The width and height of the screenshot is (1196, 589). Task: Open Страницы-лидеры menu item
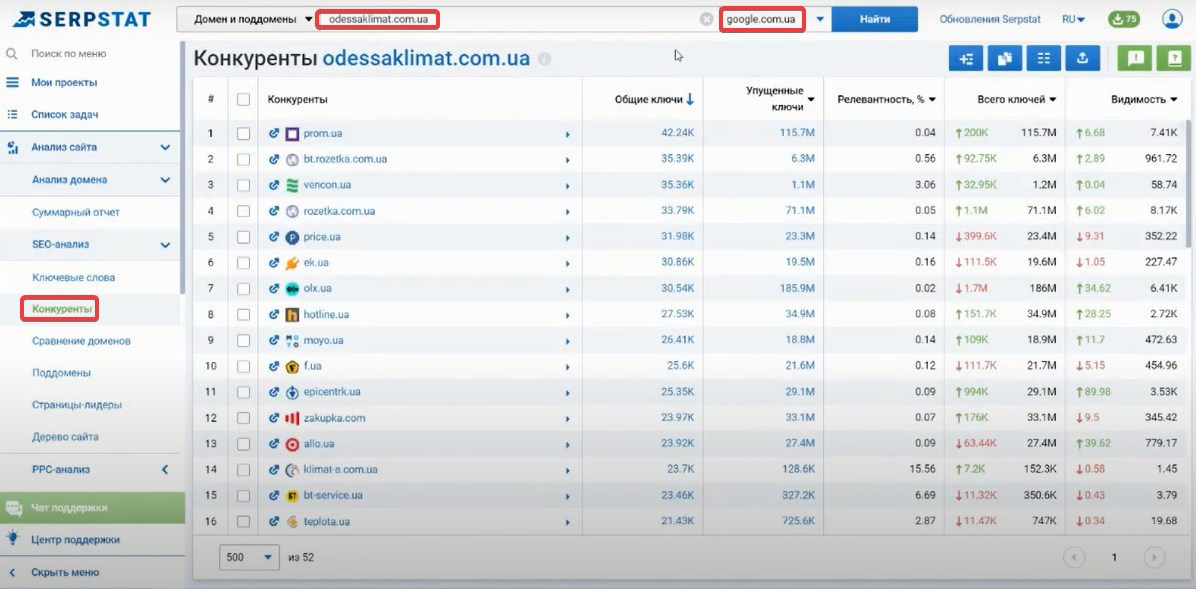[77, 405]
